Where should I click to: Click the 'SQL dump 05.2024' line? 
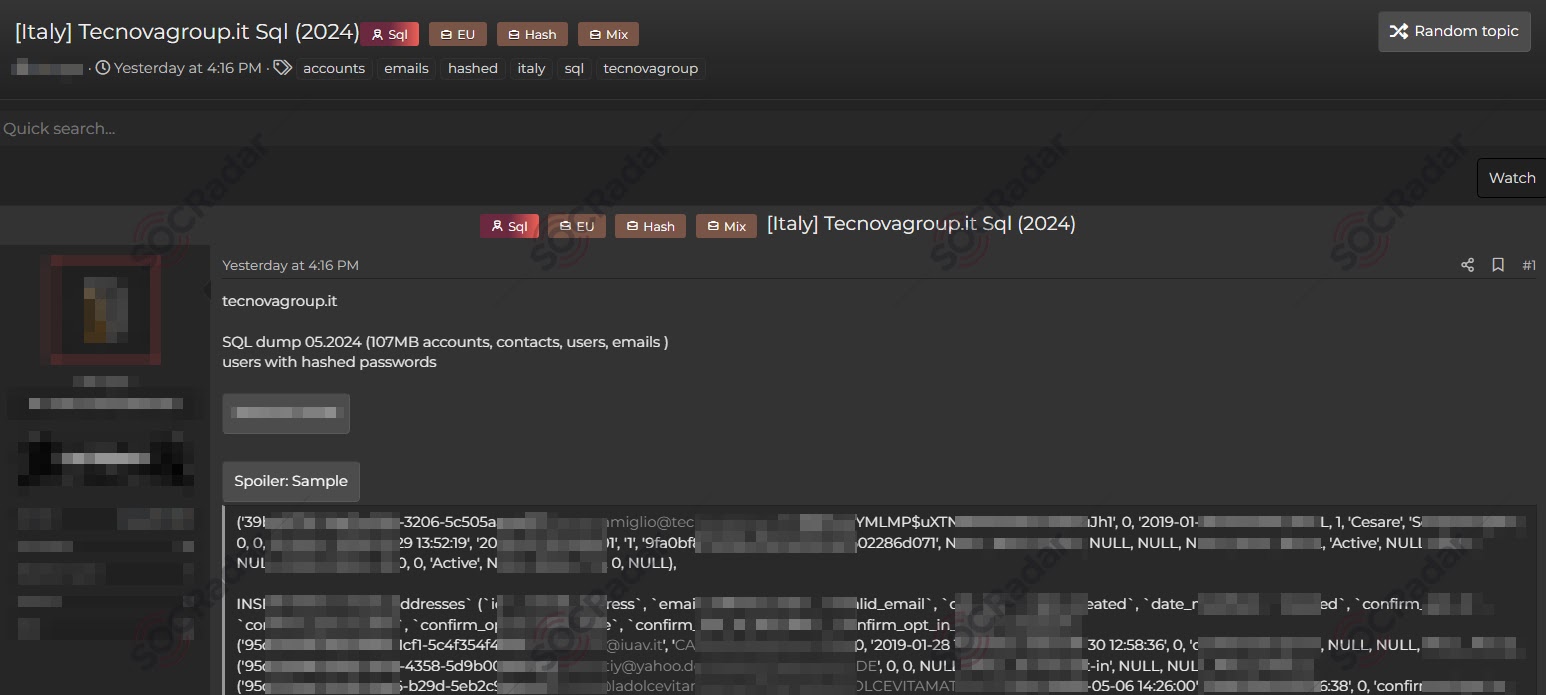coord(445,342)
